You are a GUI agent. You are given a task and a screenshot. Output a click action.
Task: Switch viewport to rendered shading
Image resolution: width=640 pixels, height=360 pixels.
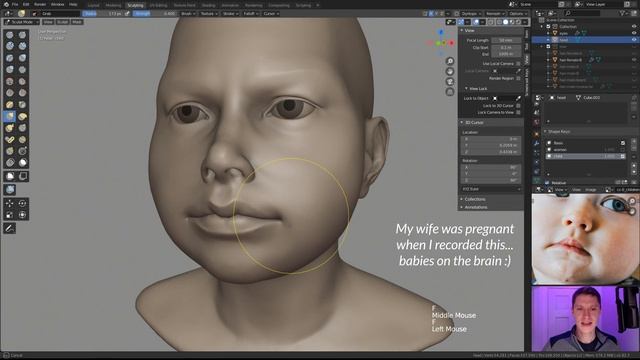[518, 22]
